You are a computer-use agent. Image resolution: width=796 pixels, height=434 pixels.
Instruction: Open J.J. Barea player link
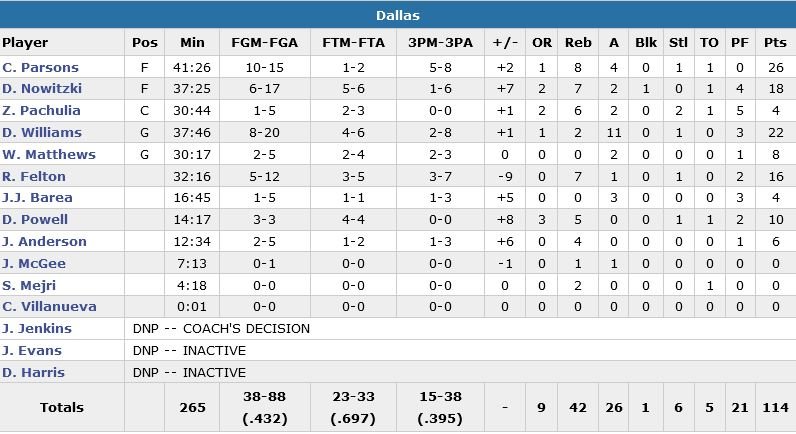click(37, 198)
